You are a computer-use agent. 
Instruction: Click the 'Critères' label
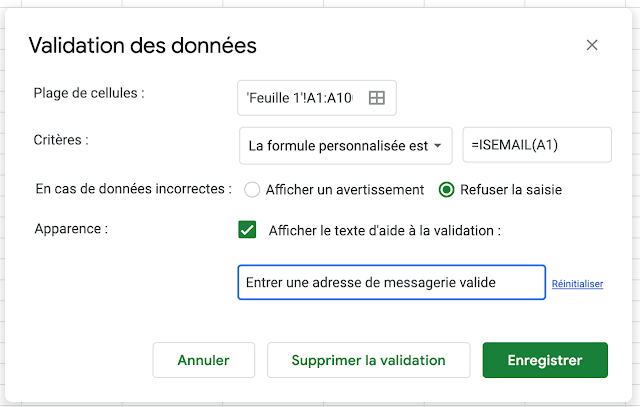62,140
